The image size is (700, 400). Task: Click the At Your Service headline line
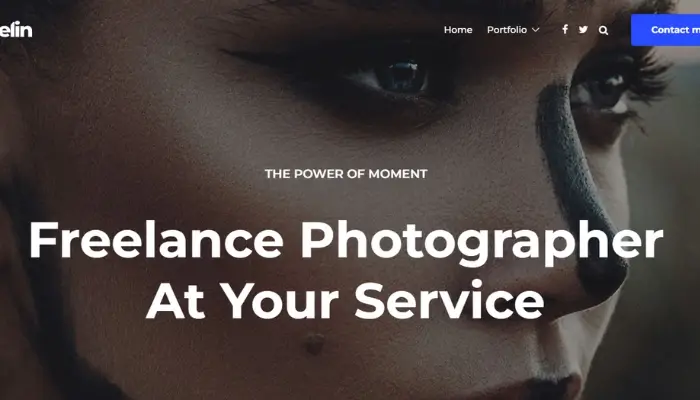[x=345, y=300]
